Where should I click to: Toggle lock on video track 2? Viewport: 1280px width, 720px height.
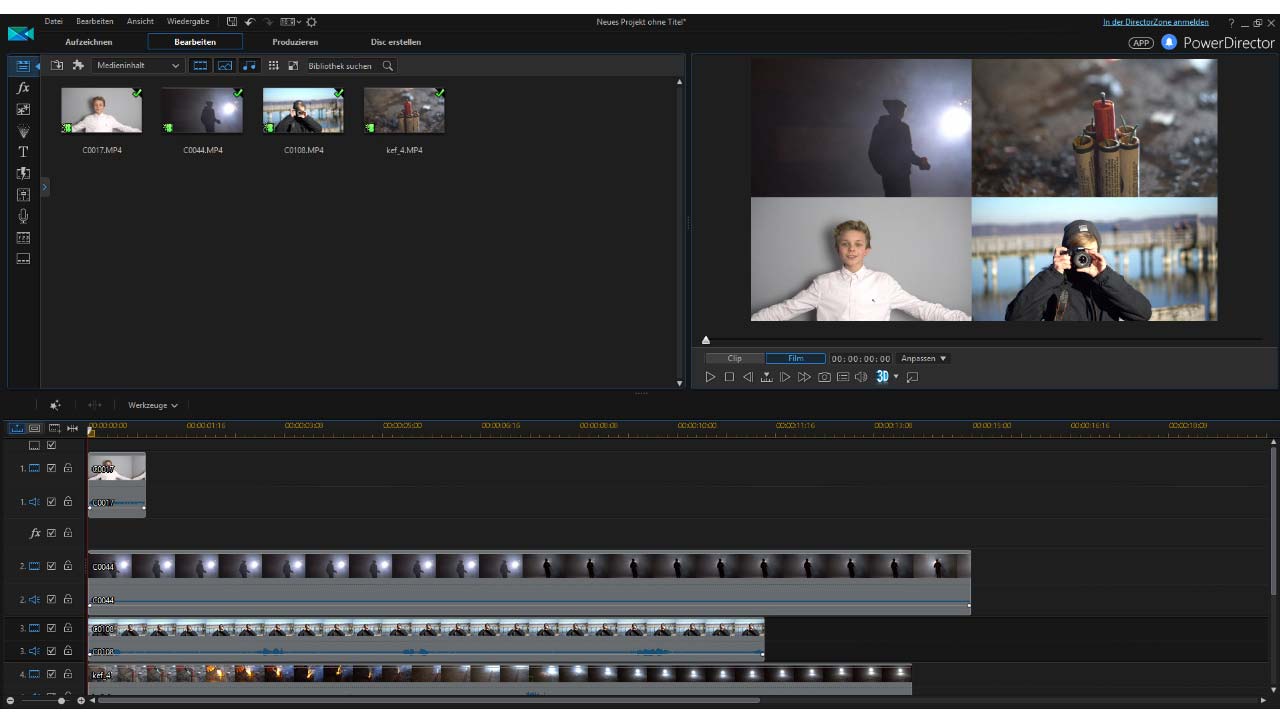click(68, 566)
